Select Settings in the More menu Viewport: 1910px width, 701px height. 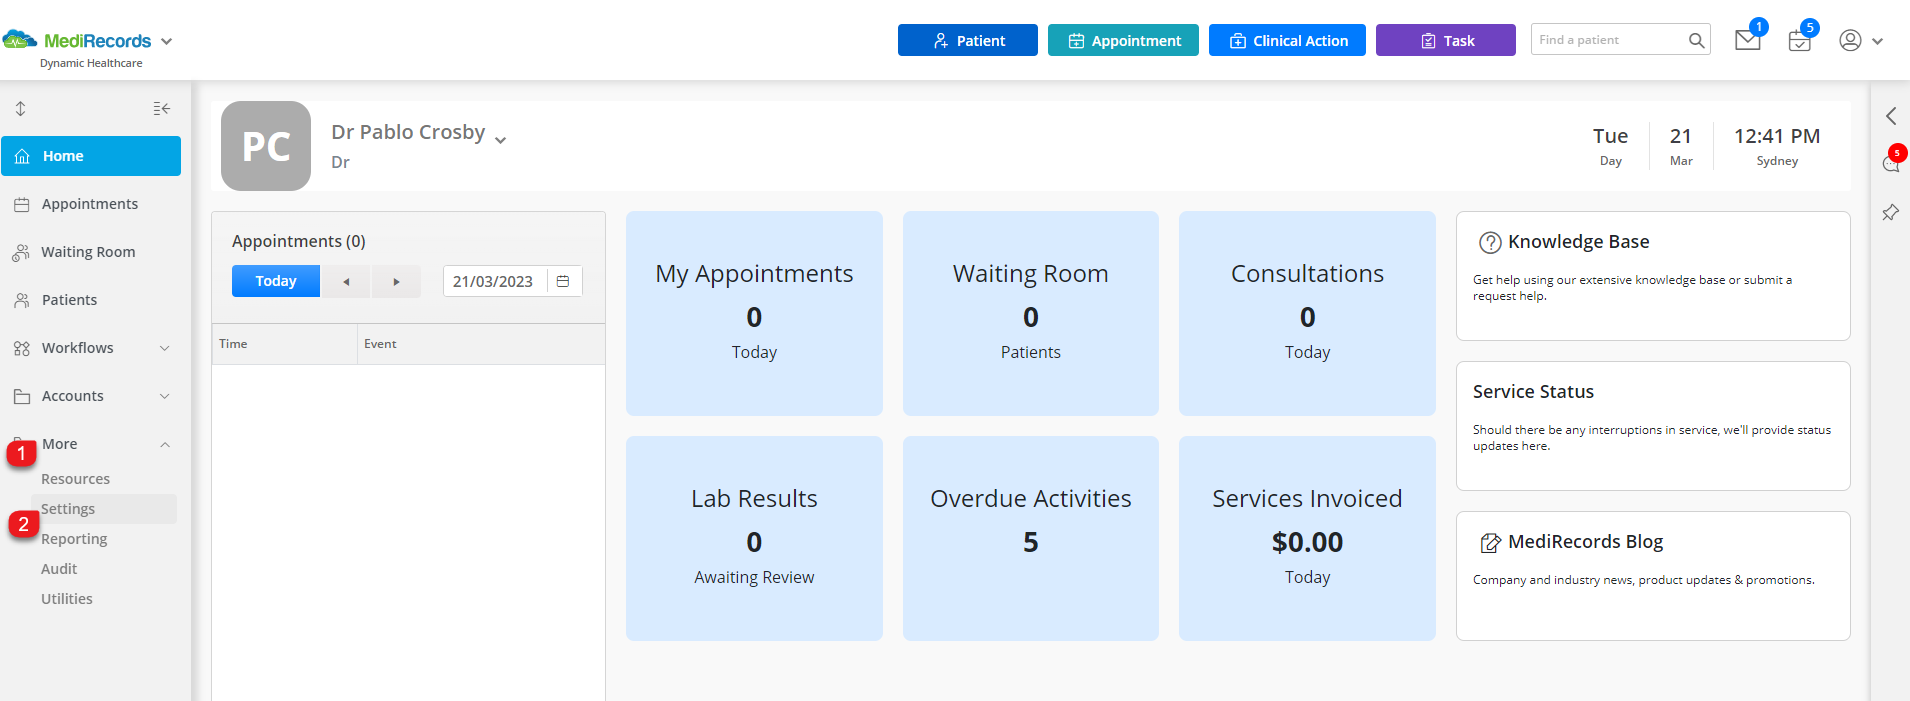(x=68, y=509)
